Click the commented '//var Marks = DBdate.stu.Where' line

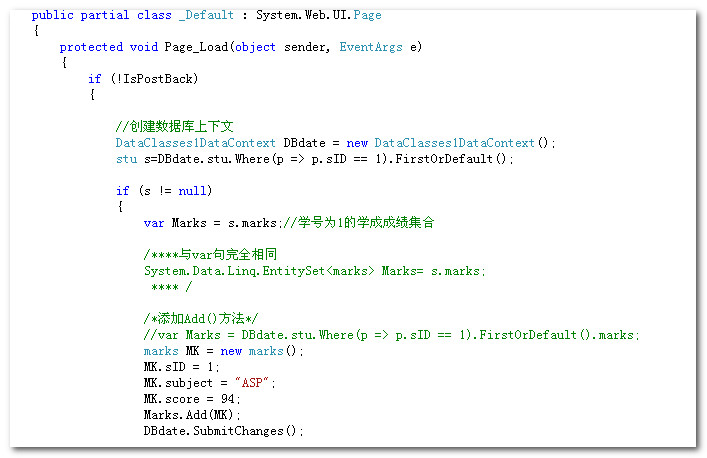coord(391,335)
